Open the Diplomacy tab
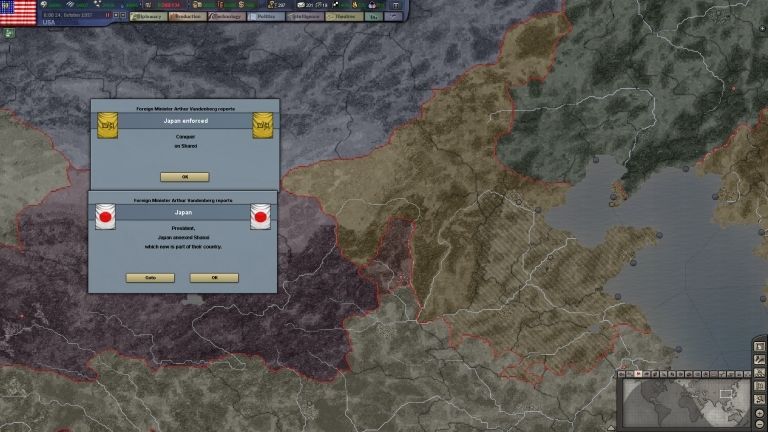The height and width of the screenshot is (432, 768). coord(148,16)
